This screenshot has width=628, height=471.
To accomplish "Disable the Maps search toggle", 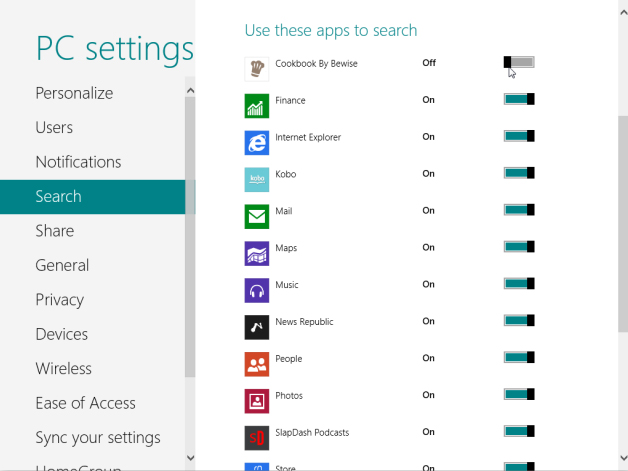I will [519, 246].
